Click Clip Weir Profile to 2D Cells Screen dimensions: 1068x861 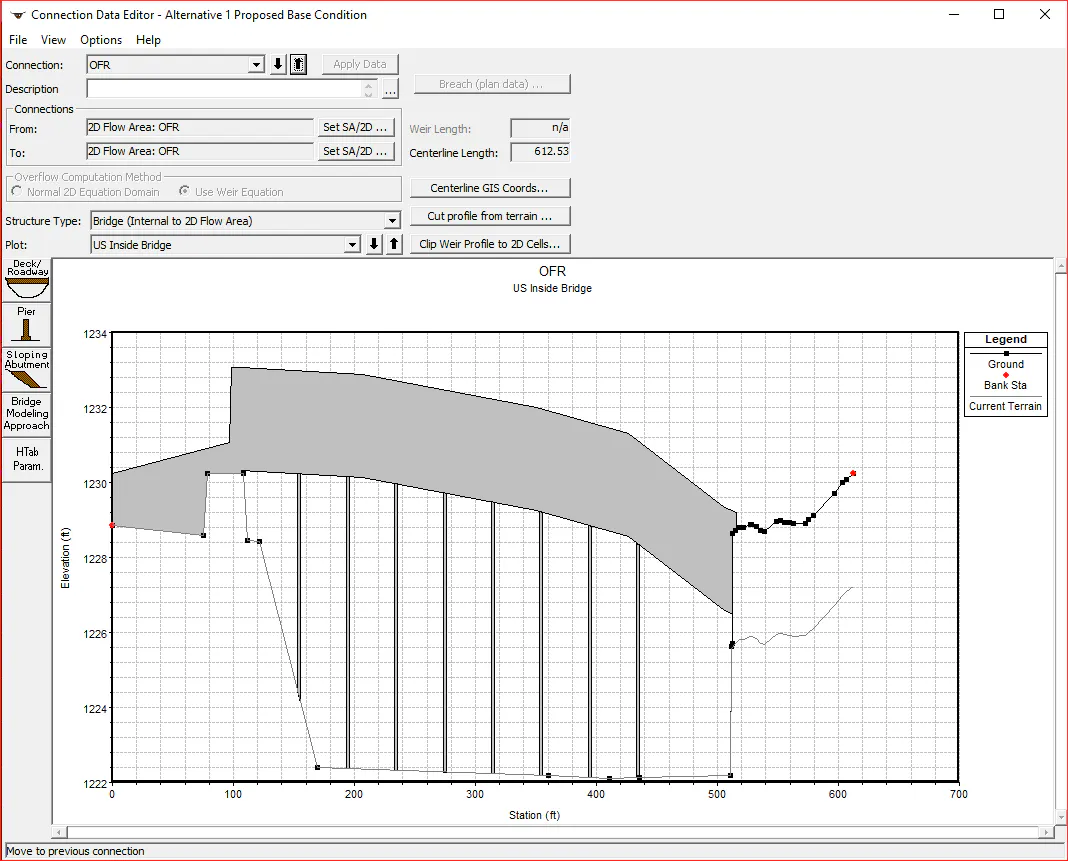[x=490, y=244]
